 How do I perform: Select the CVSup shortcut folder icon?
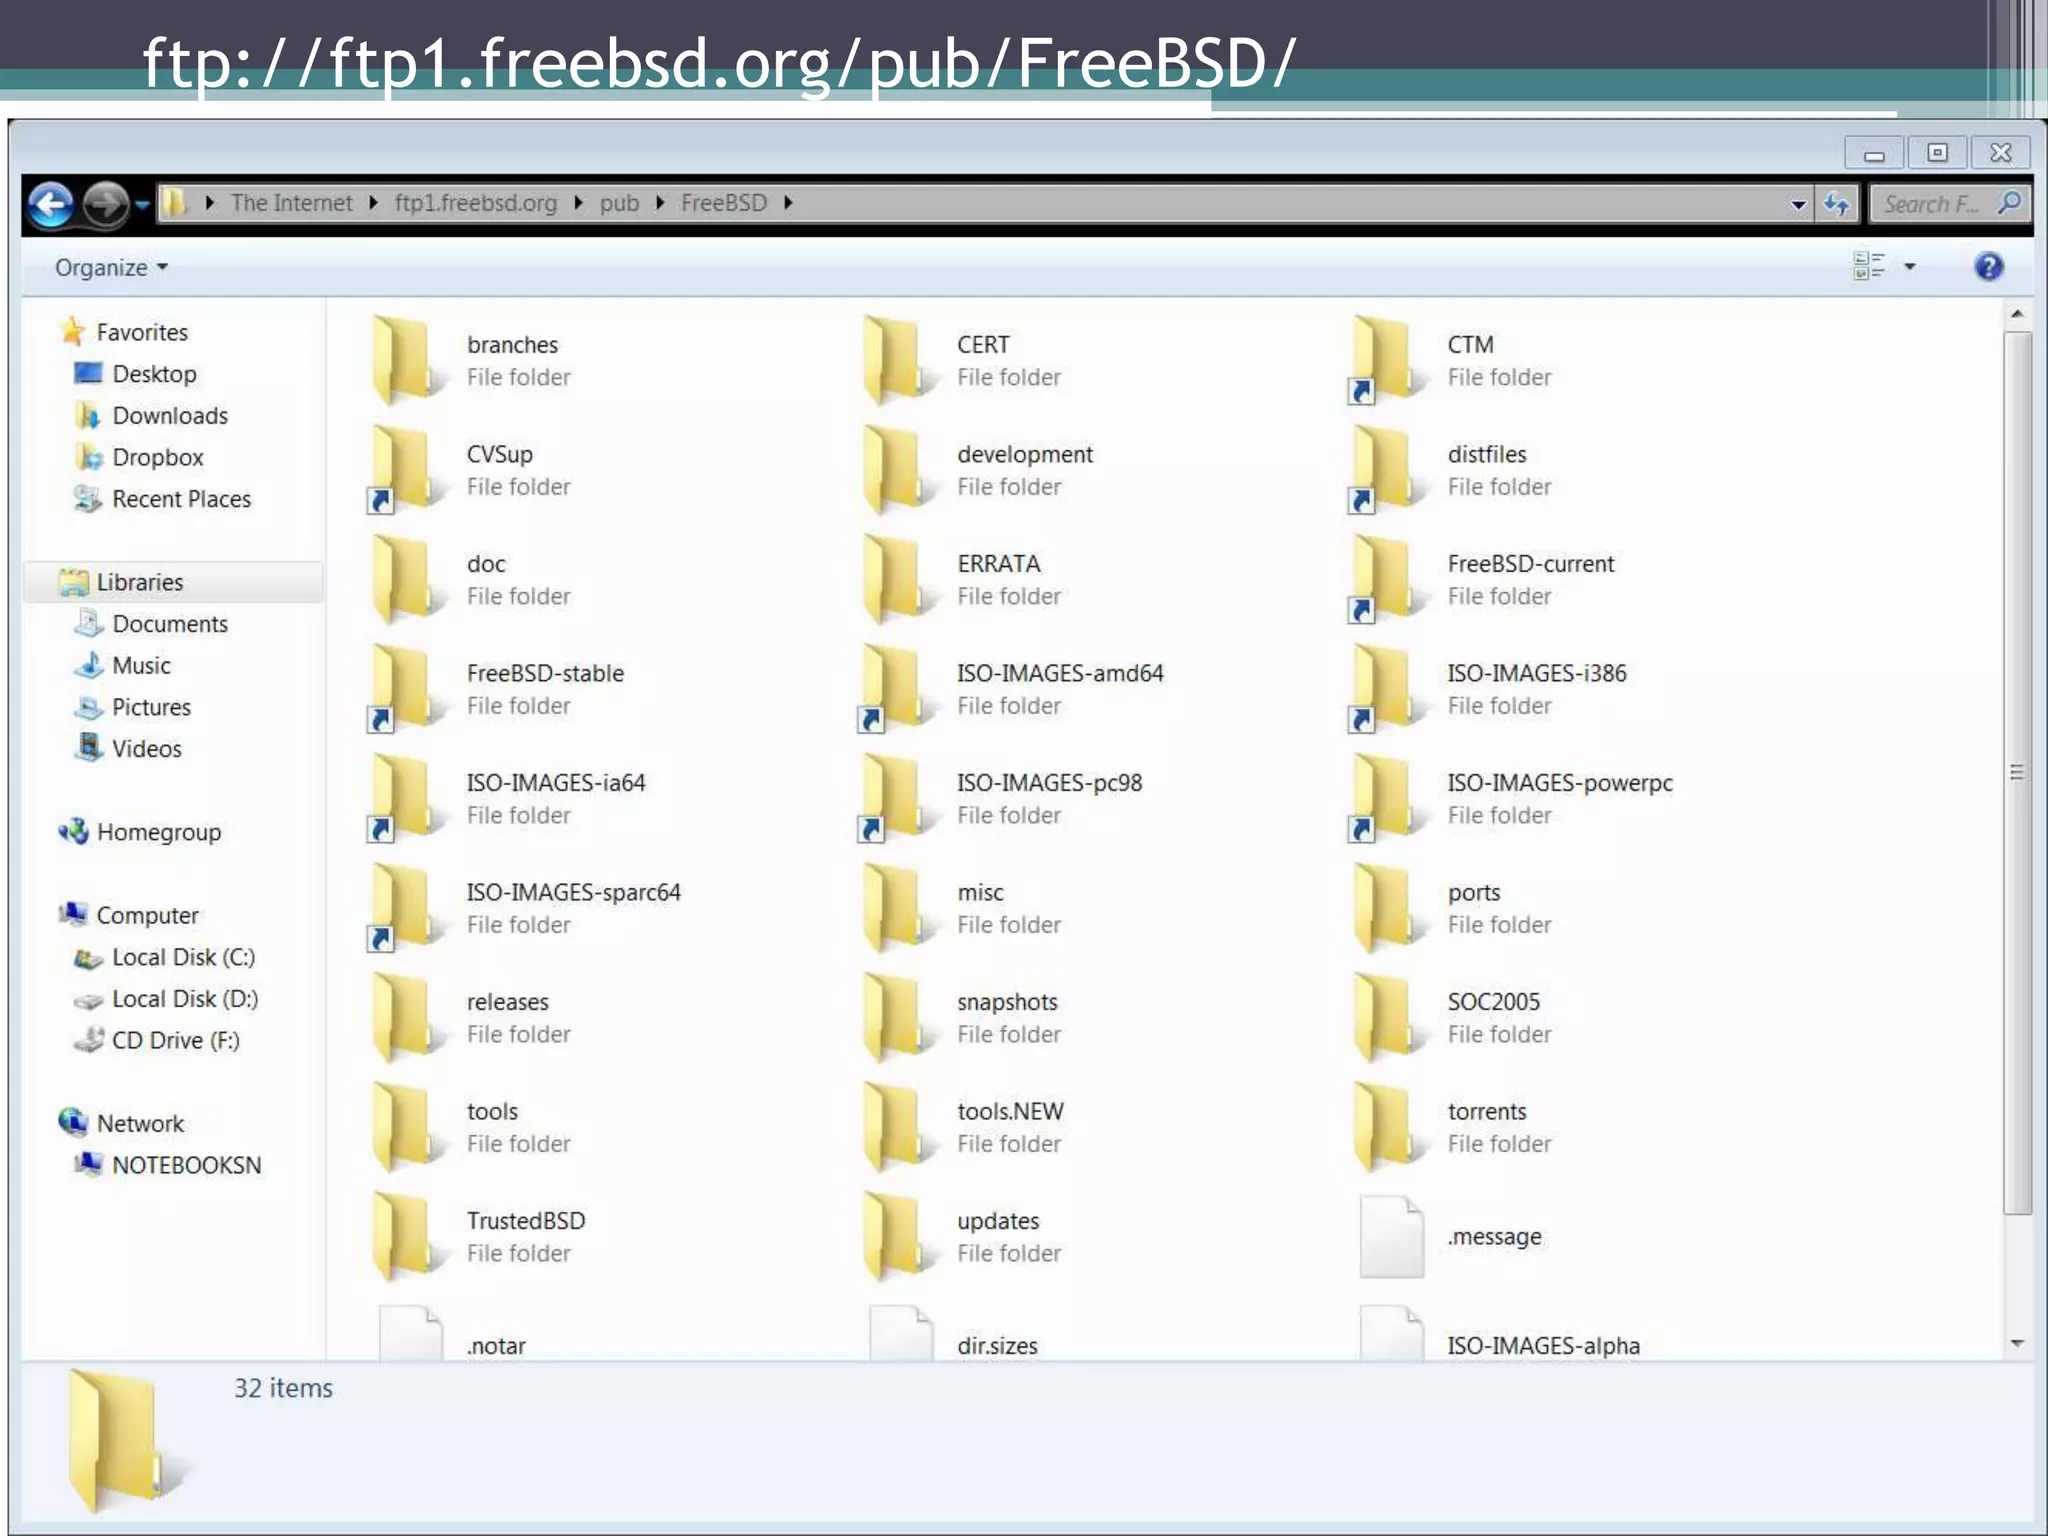(x=407, y=470)
